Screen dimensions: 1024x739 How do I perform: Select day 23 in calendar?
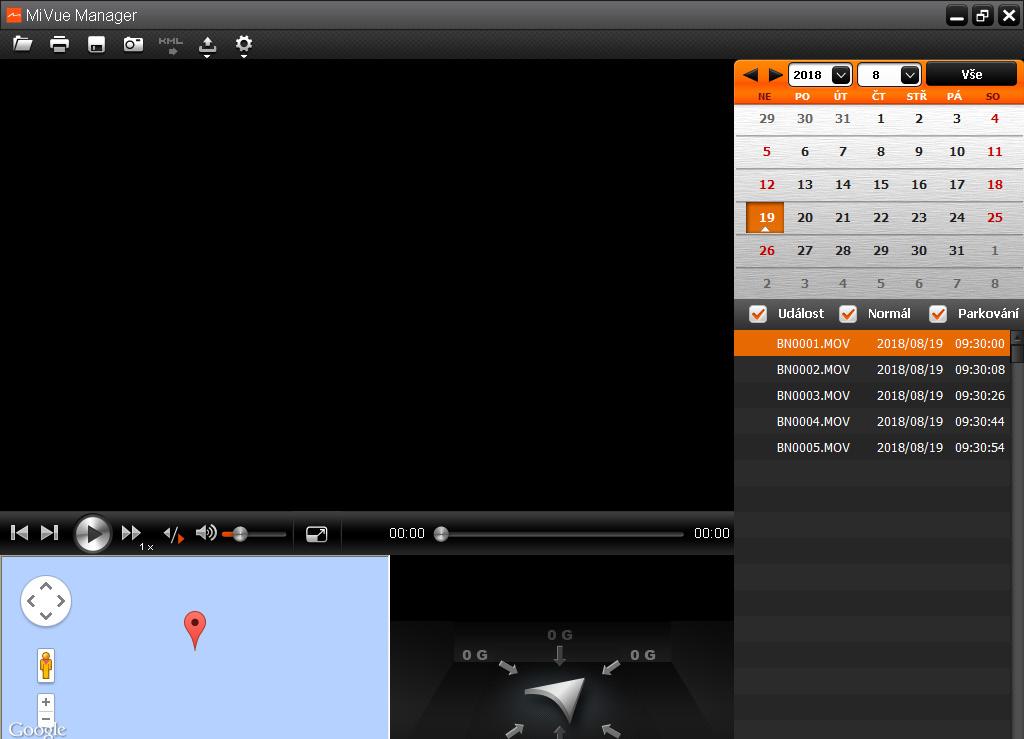click(x=919, y=217)
